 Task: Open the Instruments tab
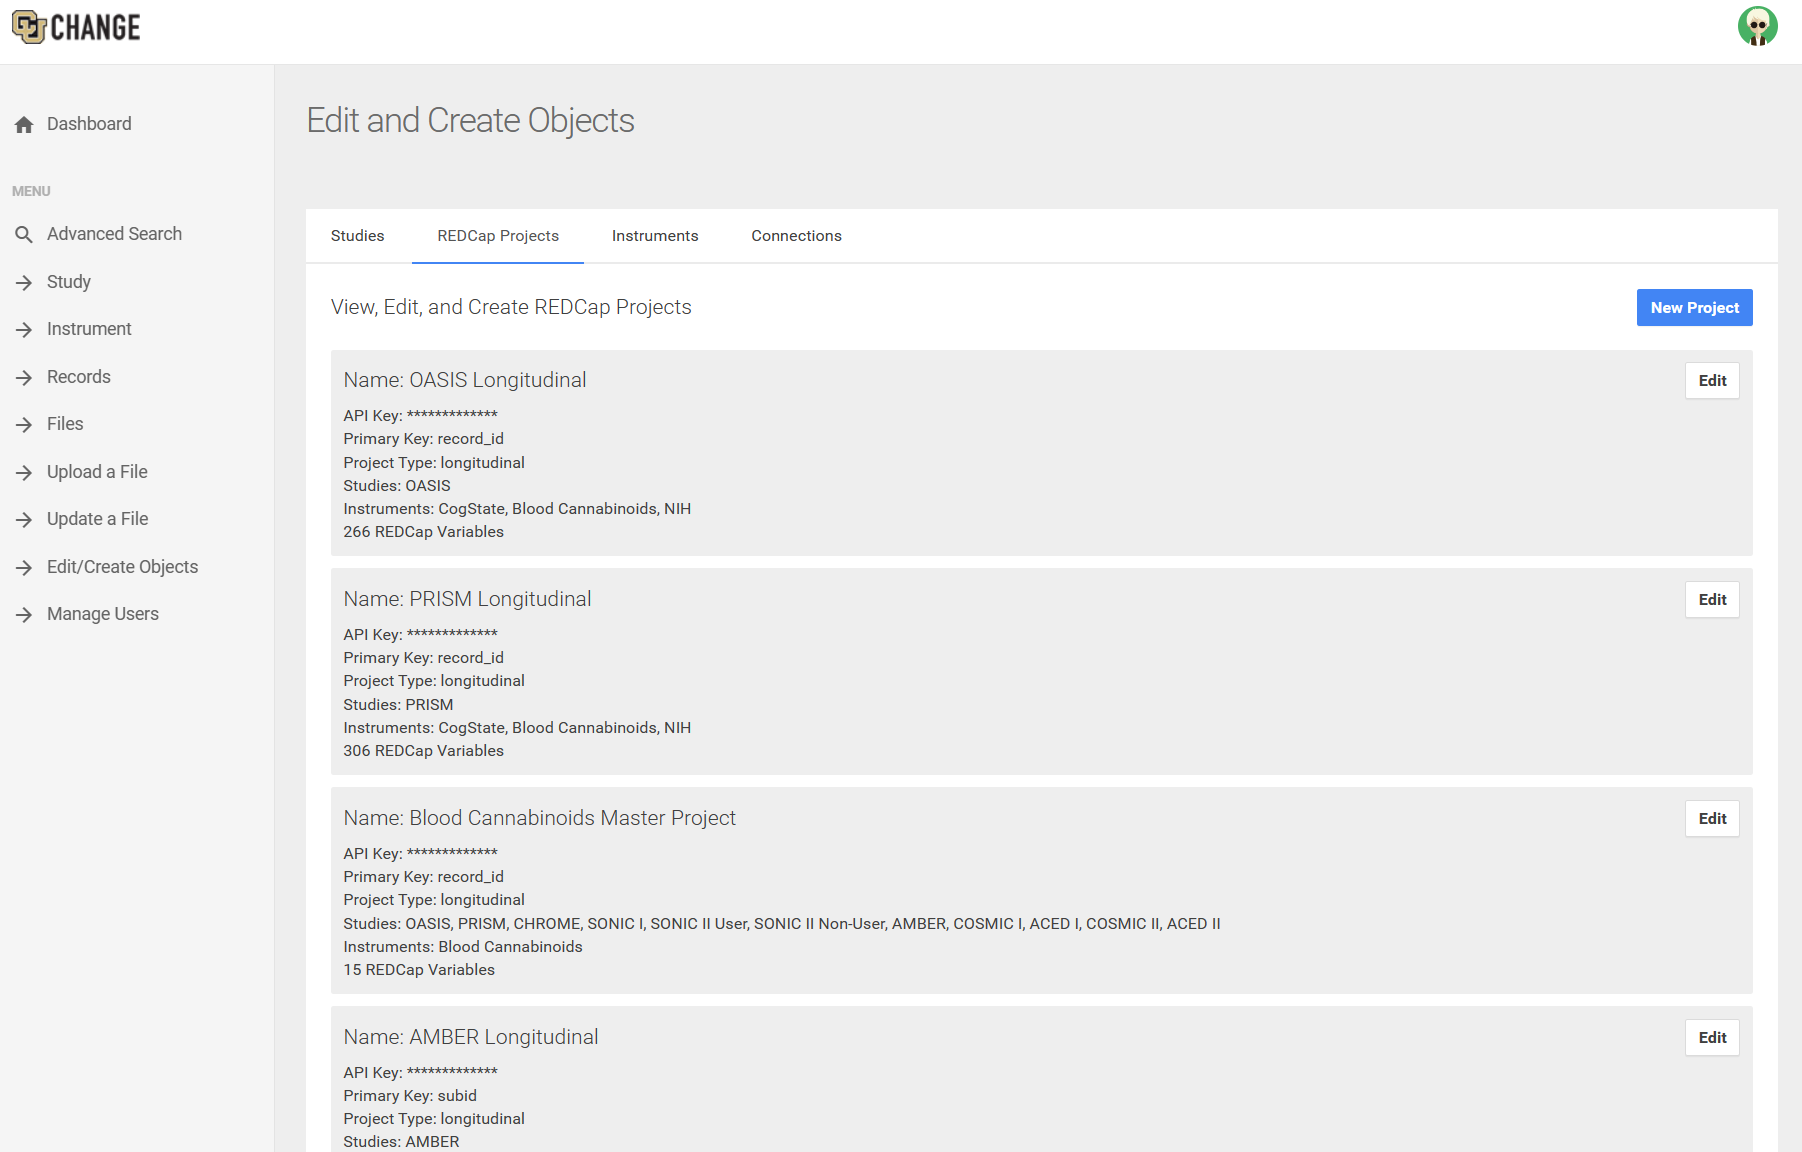pyautogui.click(x=655, y=236)
